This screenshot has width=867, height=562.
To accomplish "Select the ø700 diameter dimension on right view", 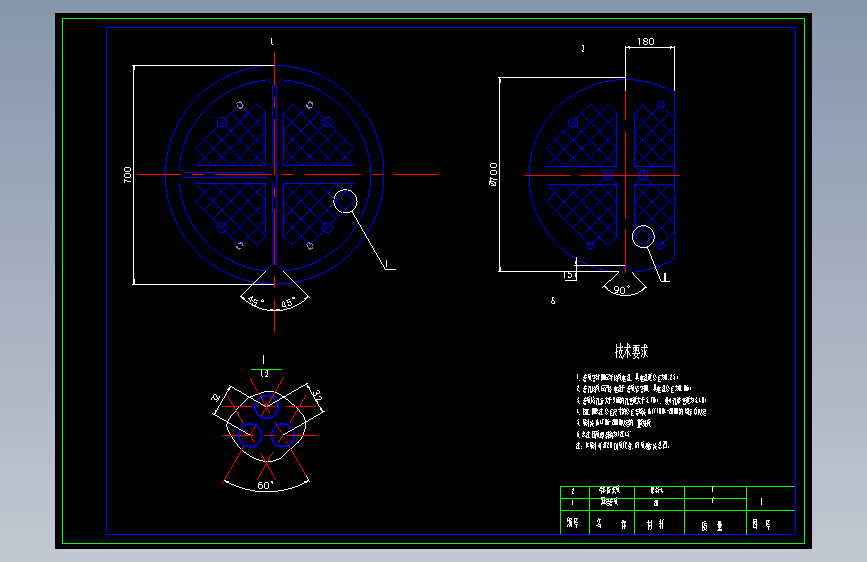I will click(493, 174).
